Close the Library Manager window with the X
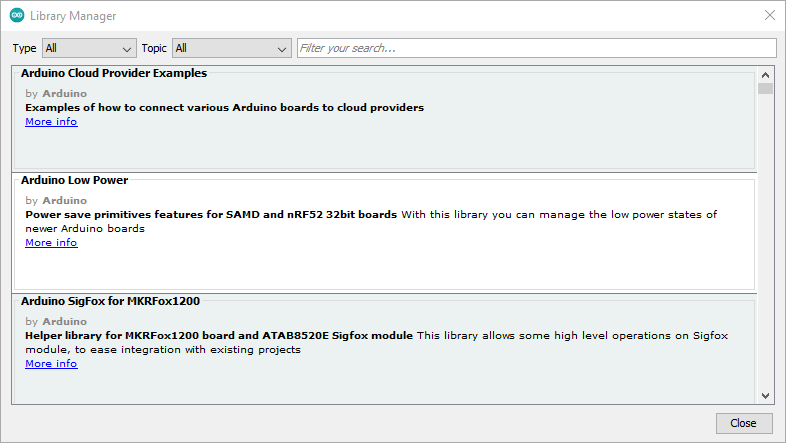The image size is (786, 443). coord(768,16)
